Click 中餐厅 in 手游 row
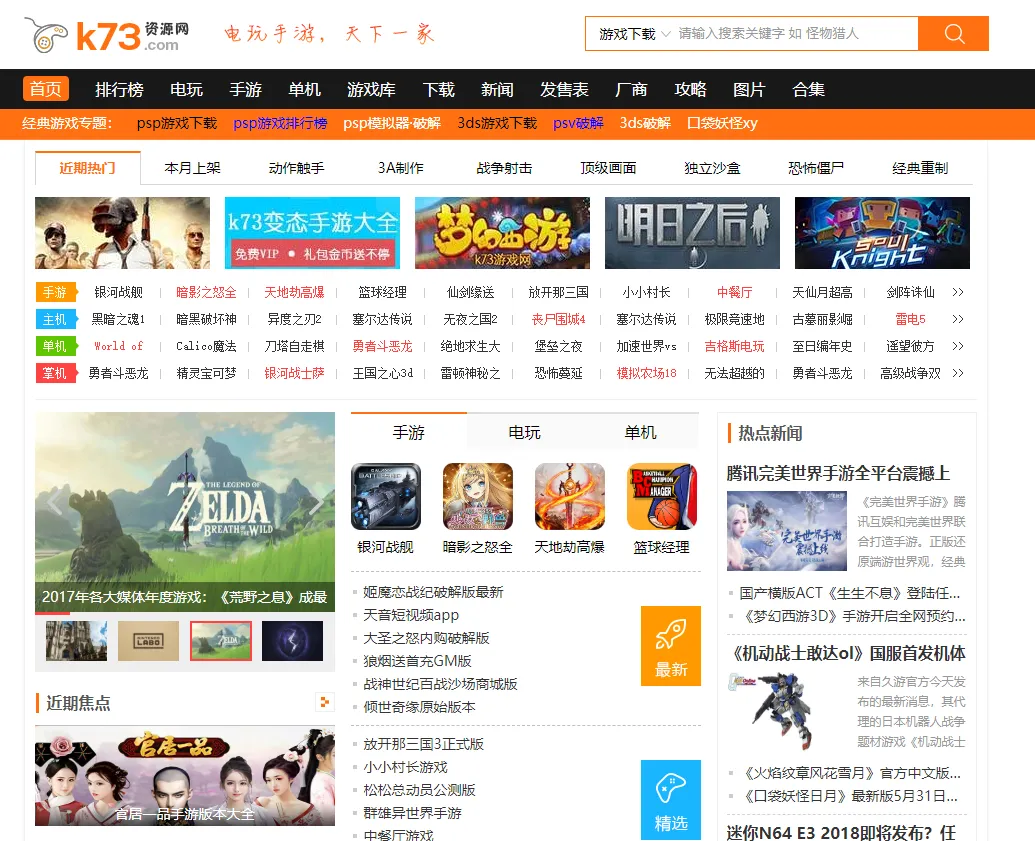This screenshot has width=1035, height=841. click(734, 292)
